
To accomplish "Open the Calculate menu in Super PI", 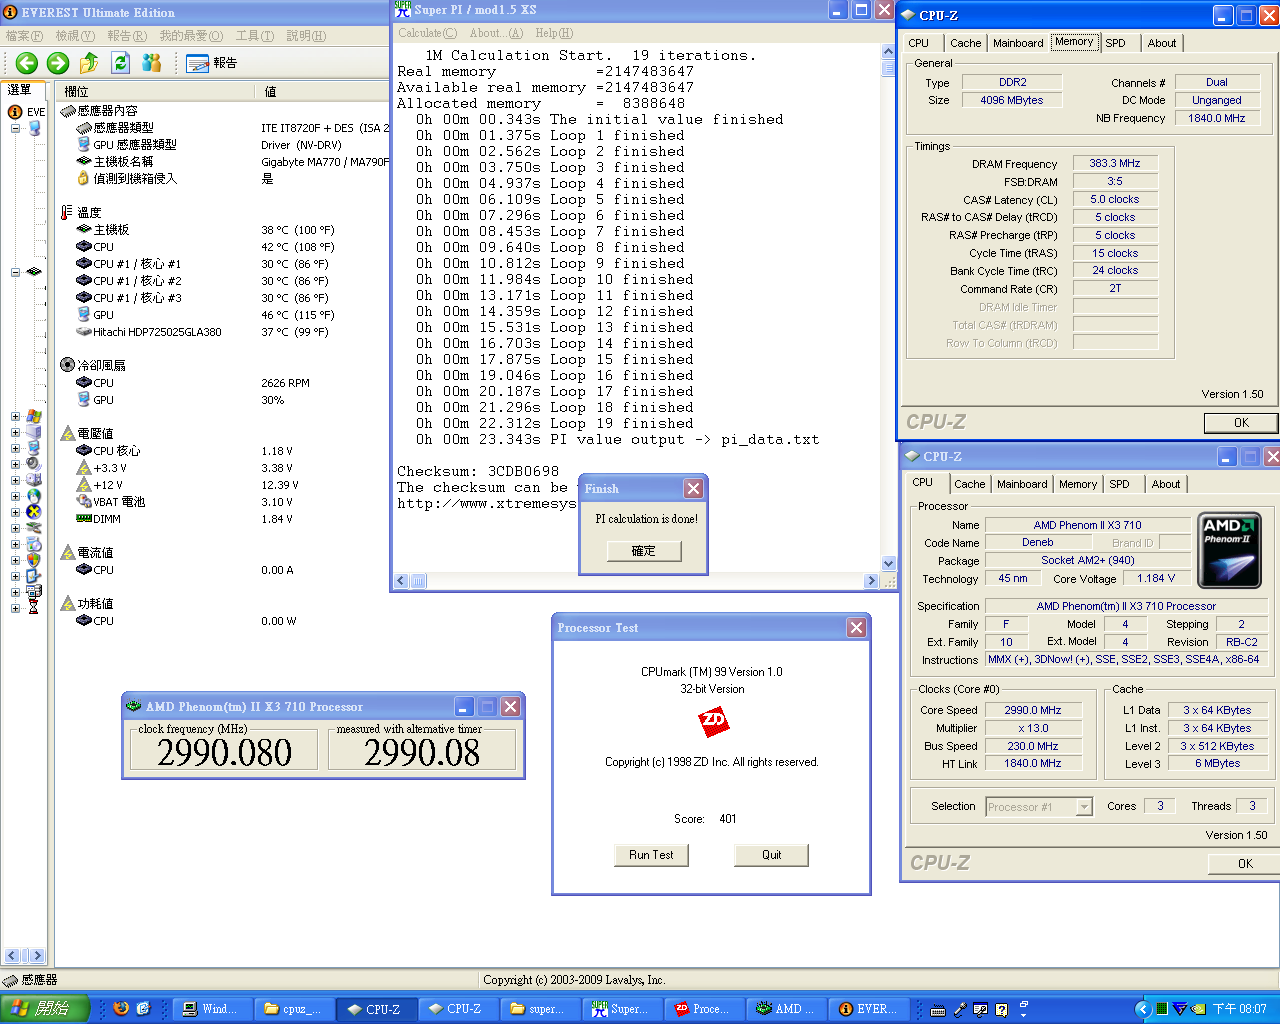I will pos(427,33).
